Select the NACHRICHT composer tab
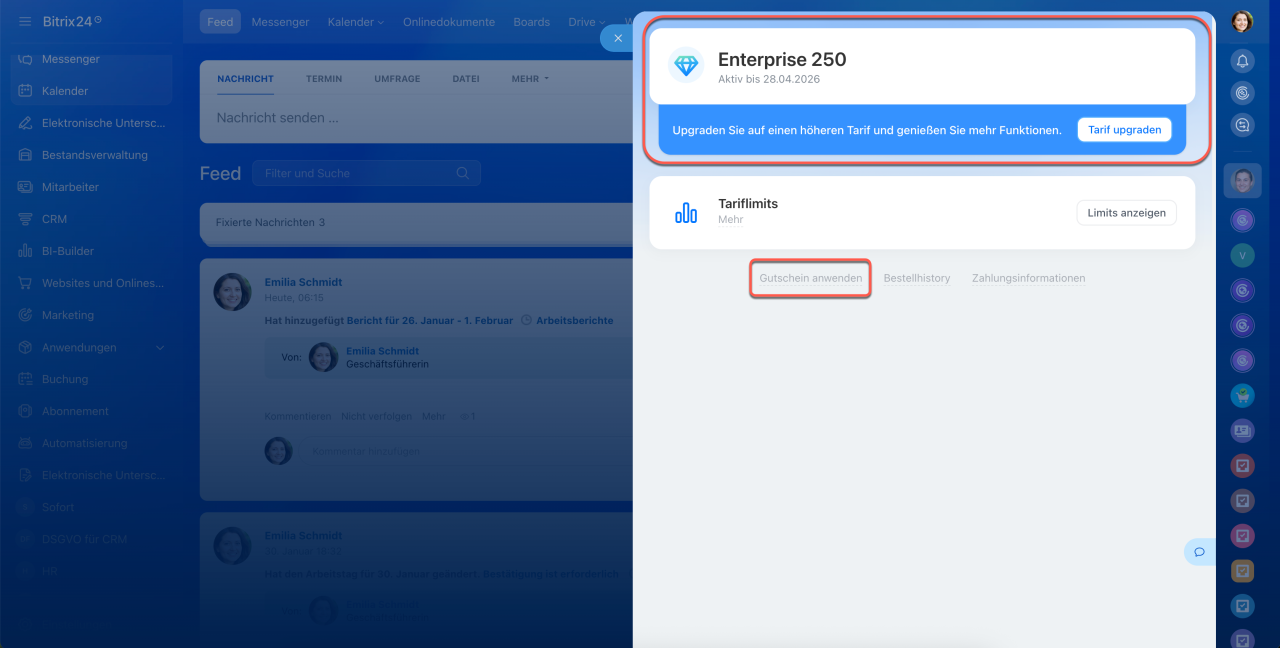 pyautogui.click(x=245, y=78)
